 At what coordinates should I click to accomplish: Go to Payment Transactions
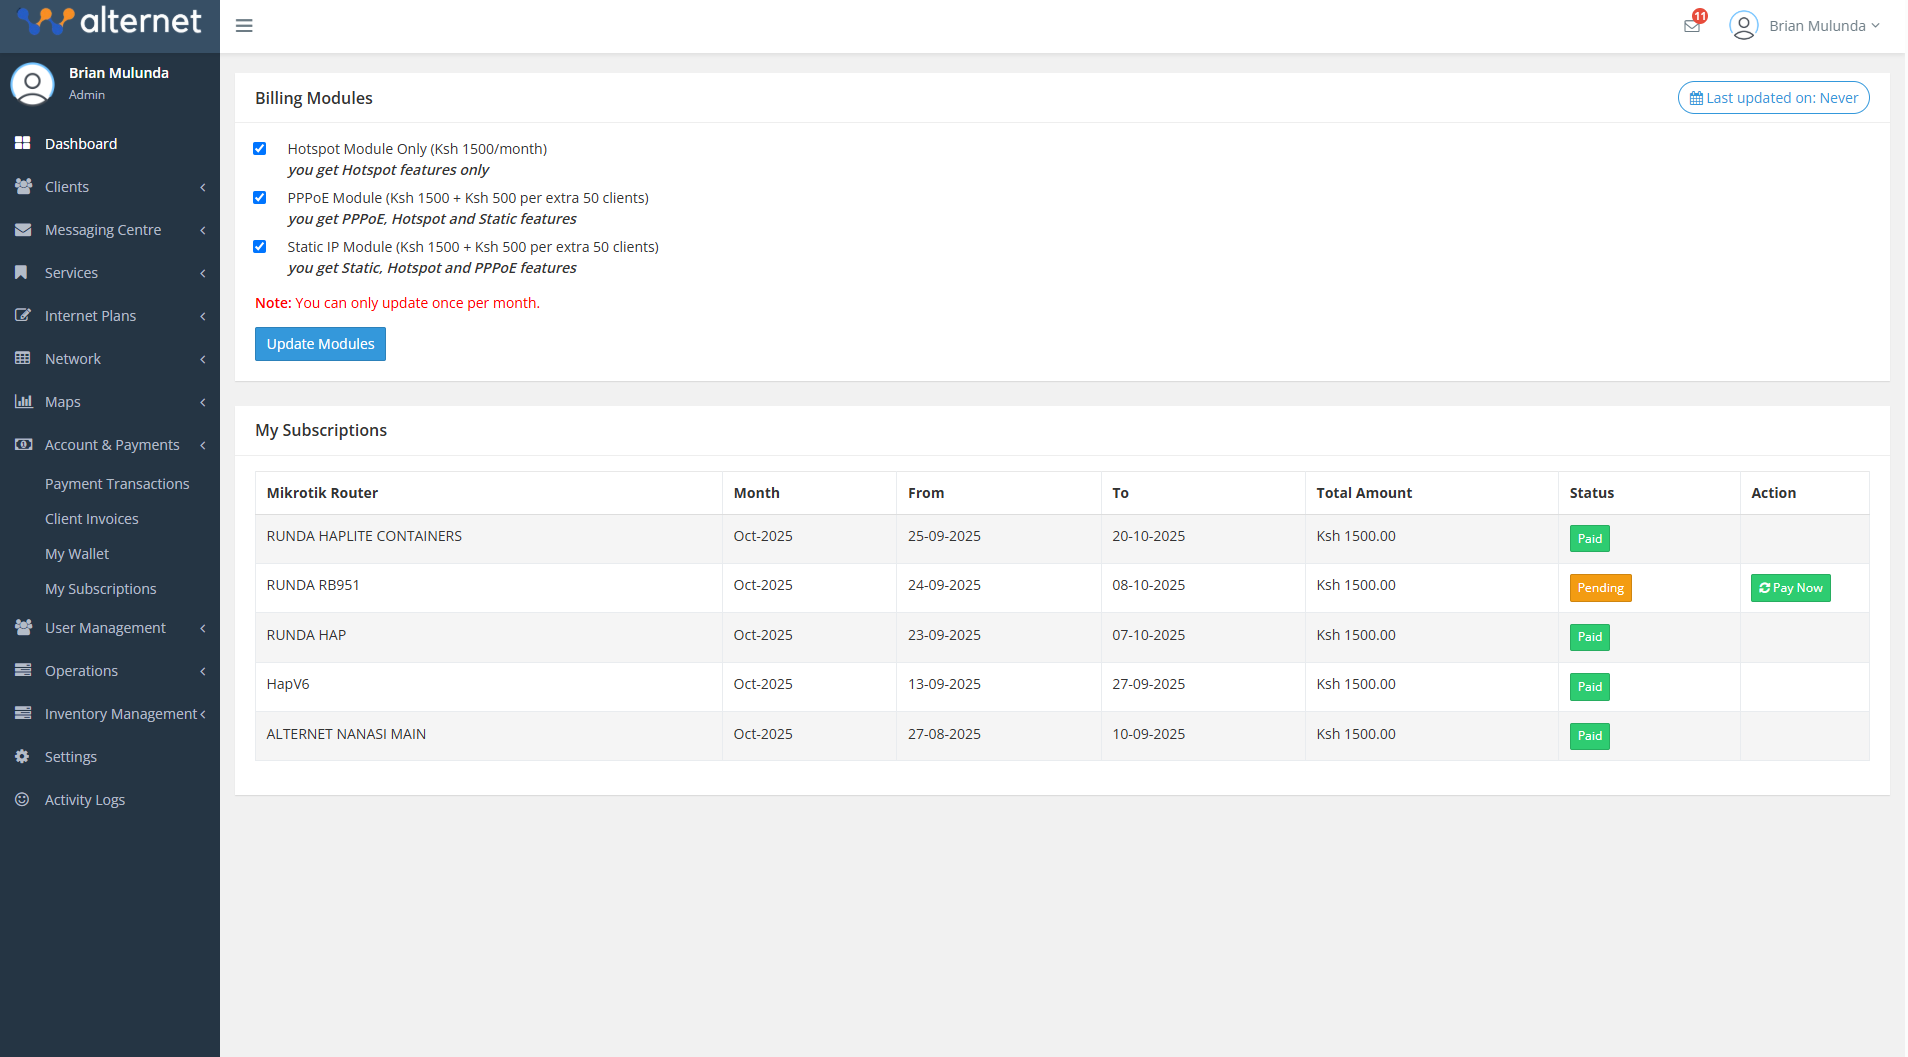tap(117, 483)
